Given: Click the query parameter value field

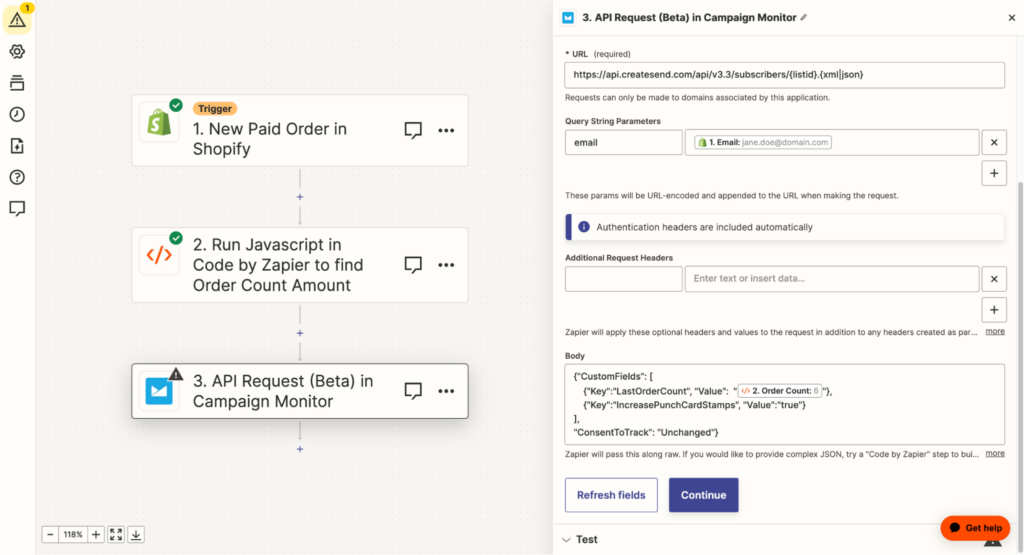Looking at the screenshot, I should coord(831,142).
